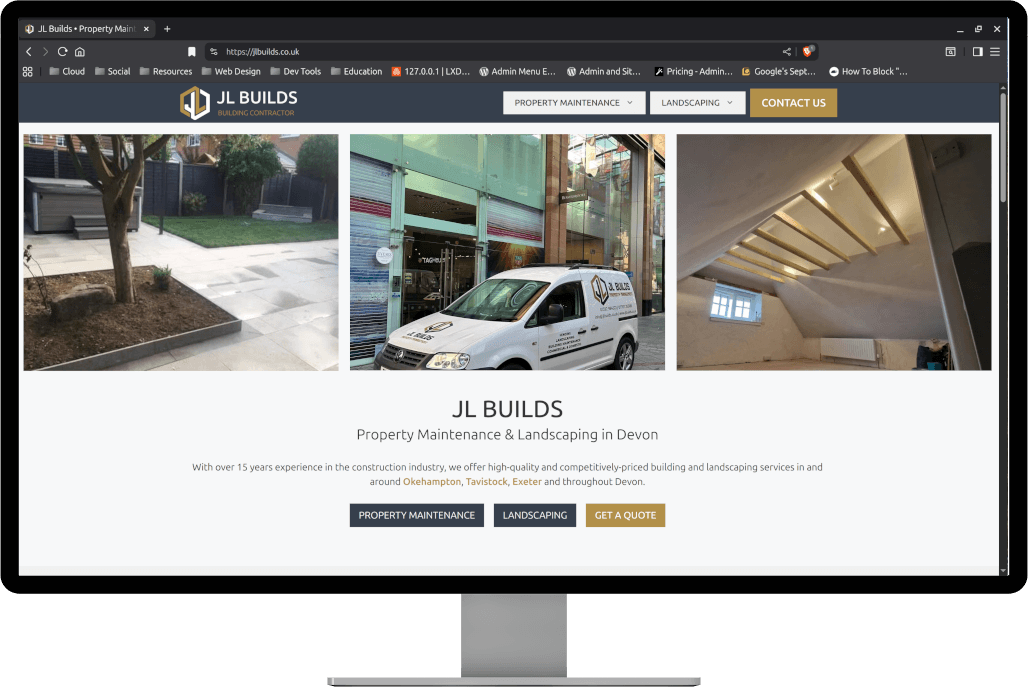The image size is (1028, 687).
Task: Go to the browser home page icon
Action: click(79, 51)
